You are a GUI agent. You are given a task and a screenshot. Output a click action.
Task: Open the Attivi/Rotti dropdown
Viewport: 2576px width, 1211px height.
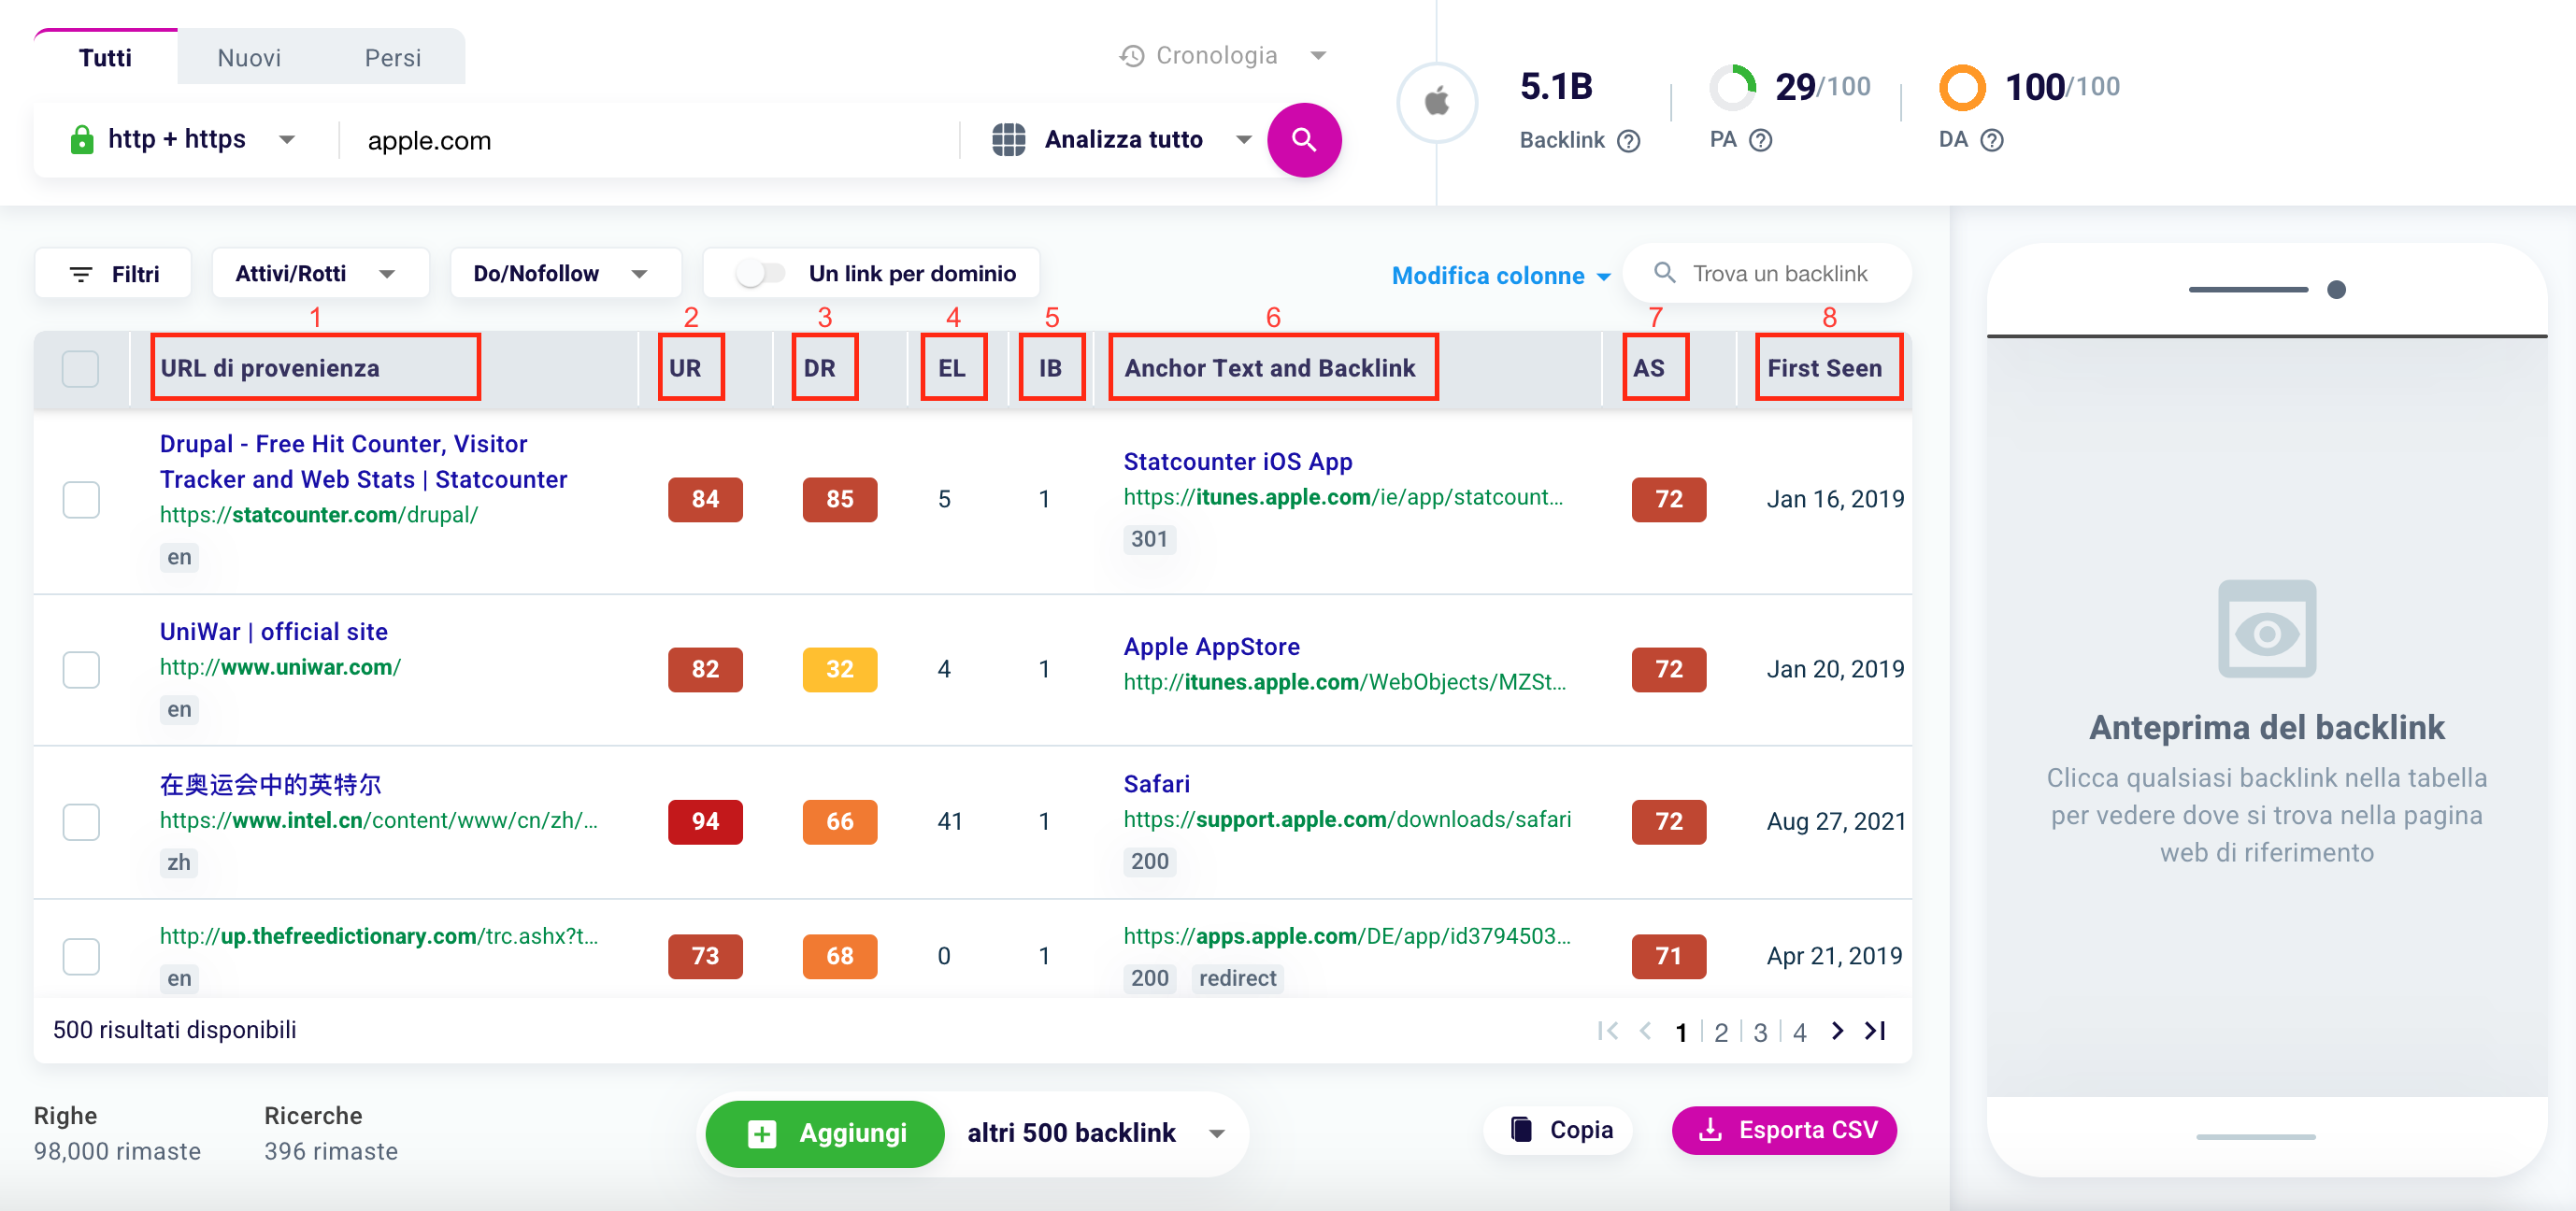[x=320, y=274]
